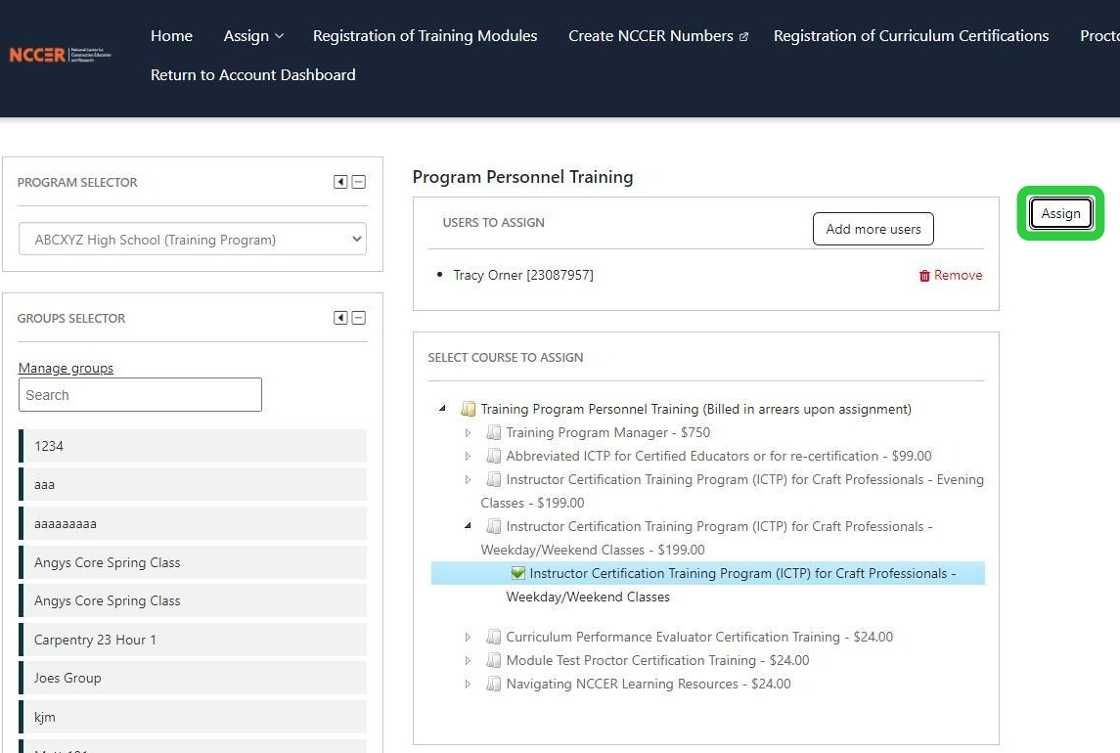Image resolution: width=1120 pixels, height=753 pixels.
Task: Click the left-arrow icon on Groups Selector header
Action: pyautogui.click(x=340, y=317)
